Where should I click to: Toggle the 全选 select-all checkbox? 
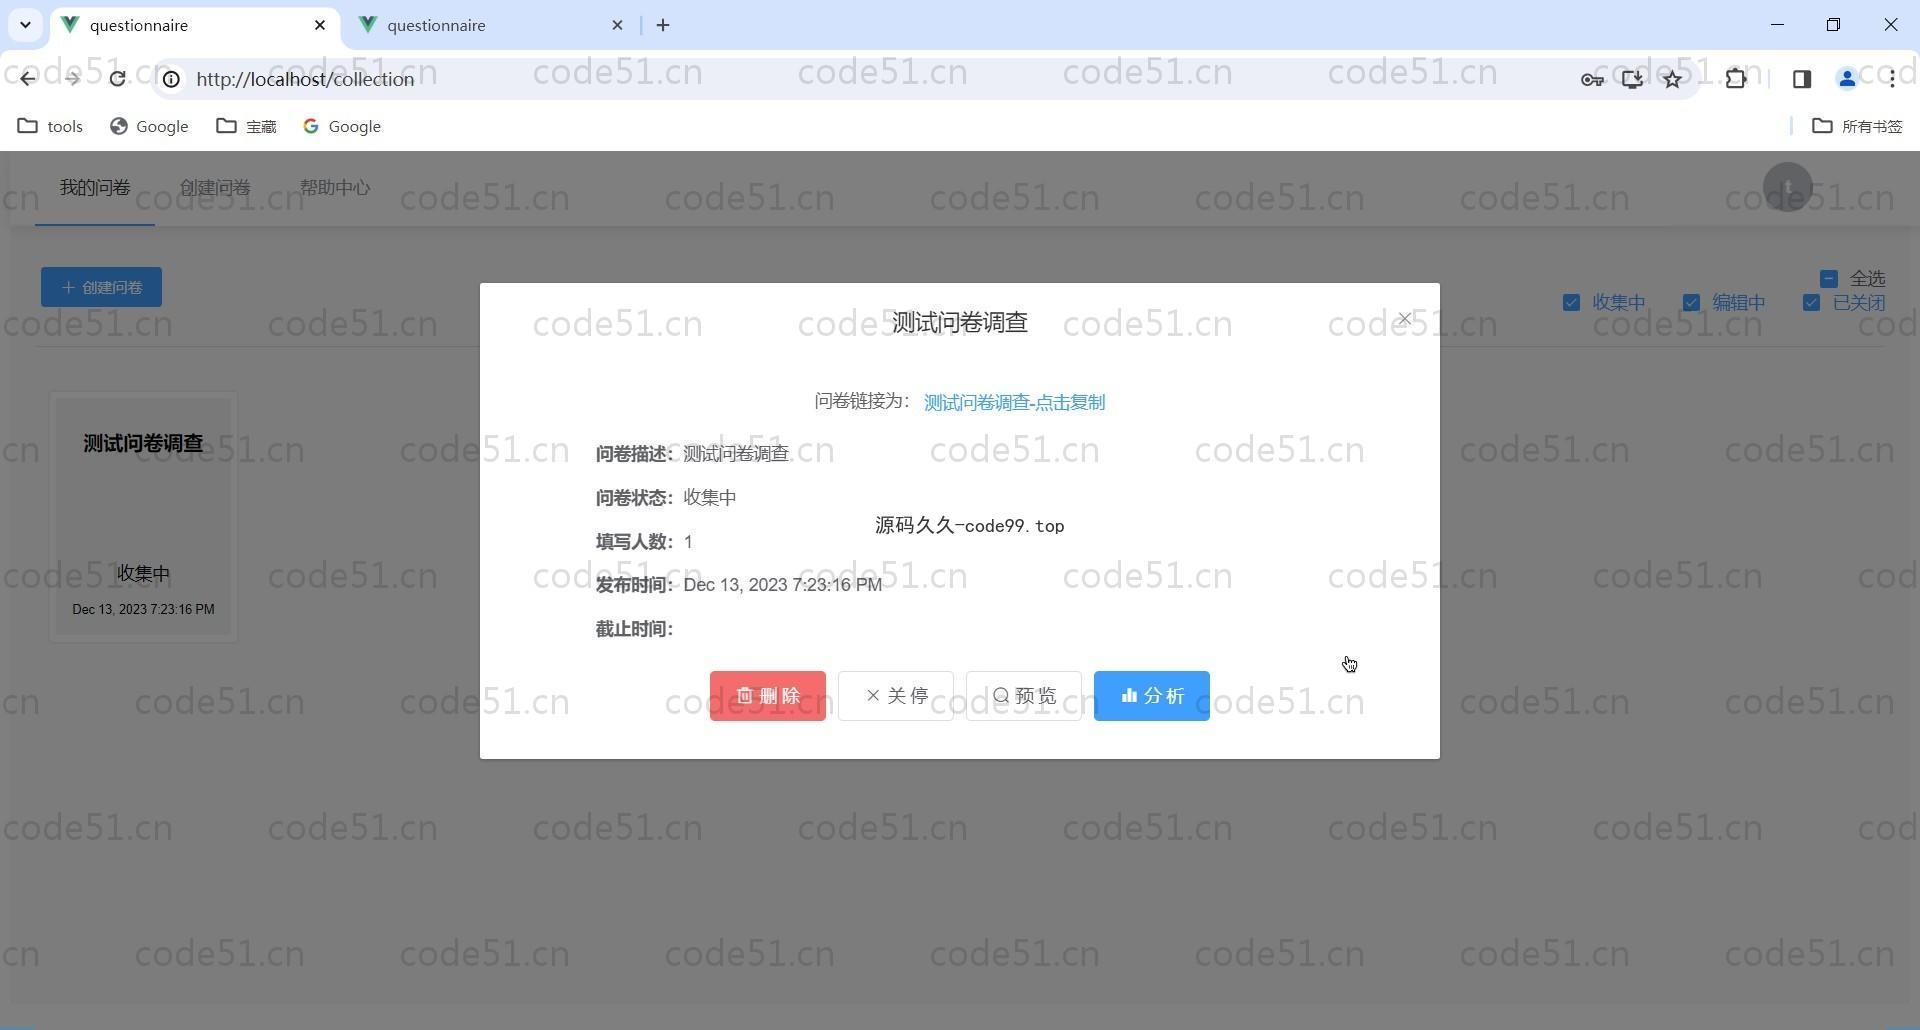1829,279
